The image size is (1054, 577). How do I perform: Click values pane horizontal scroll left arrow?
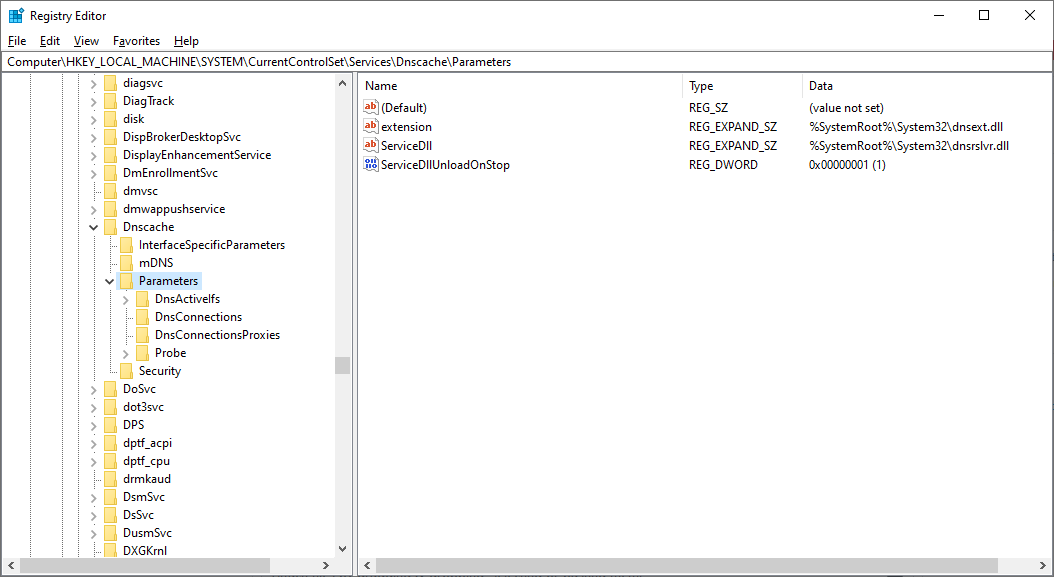(367, 566)
